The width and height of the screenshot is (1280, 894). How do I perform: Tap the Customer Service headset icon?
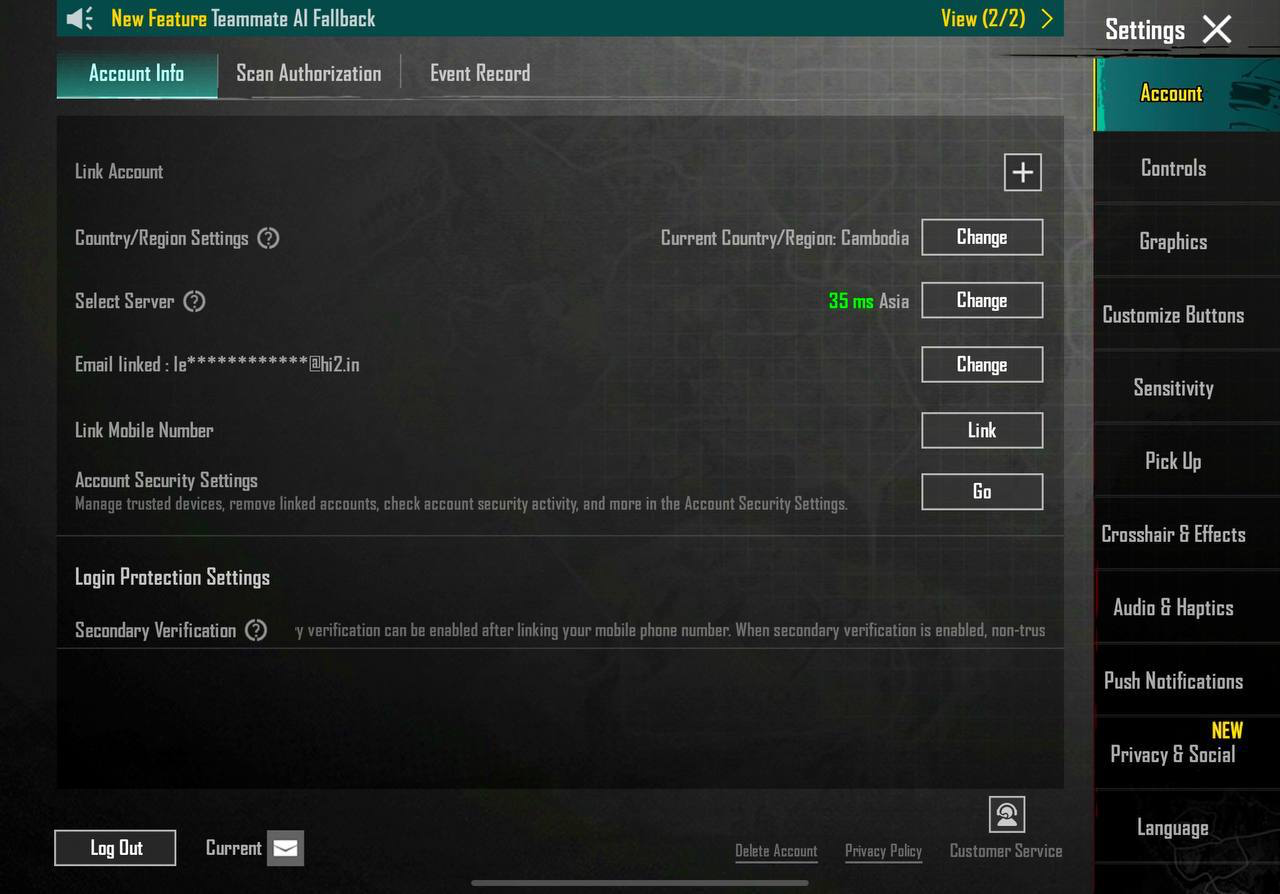[x=1006, y=815]
